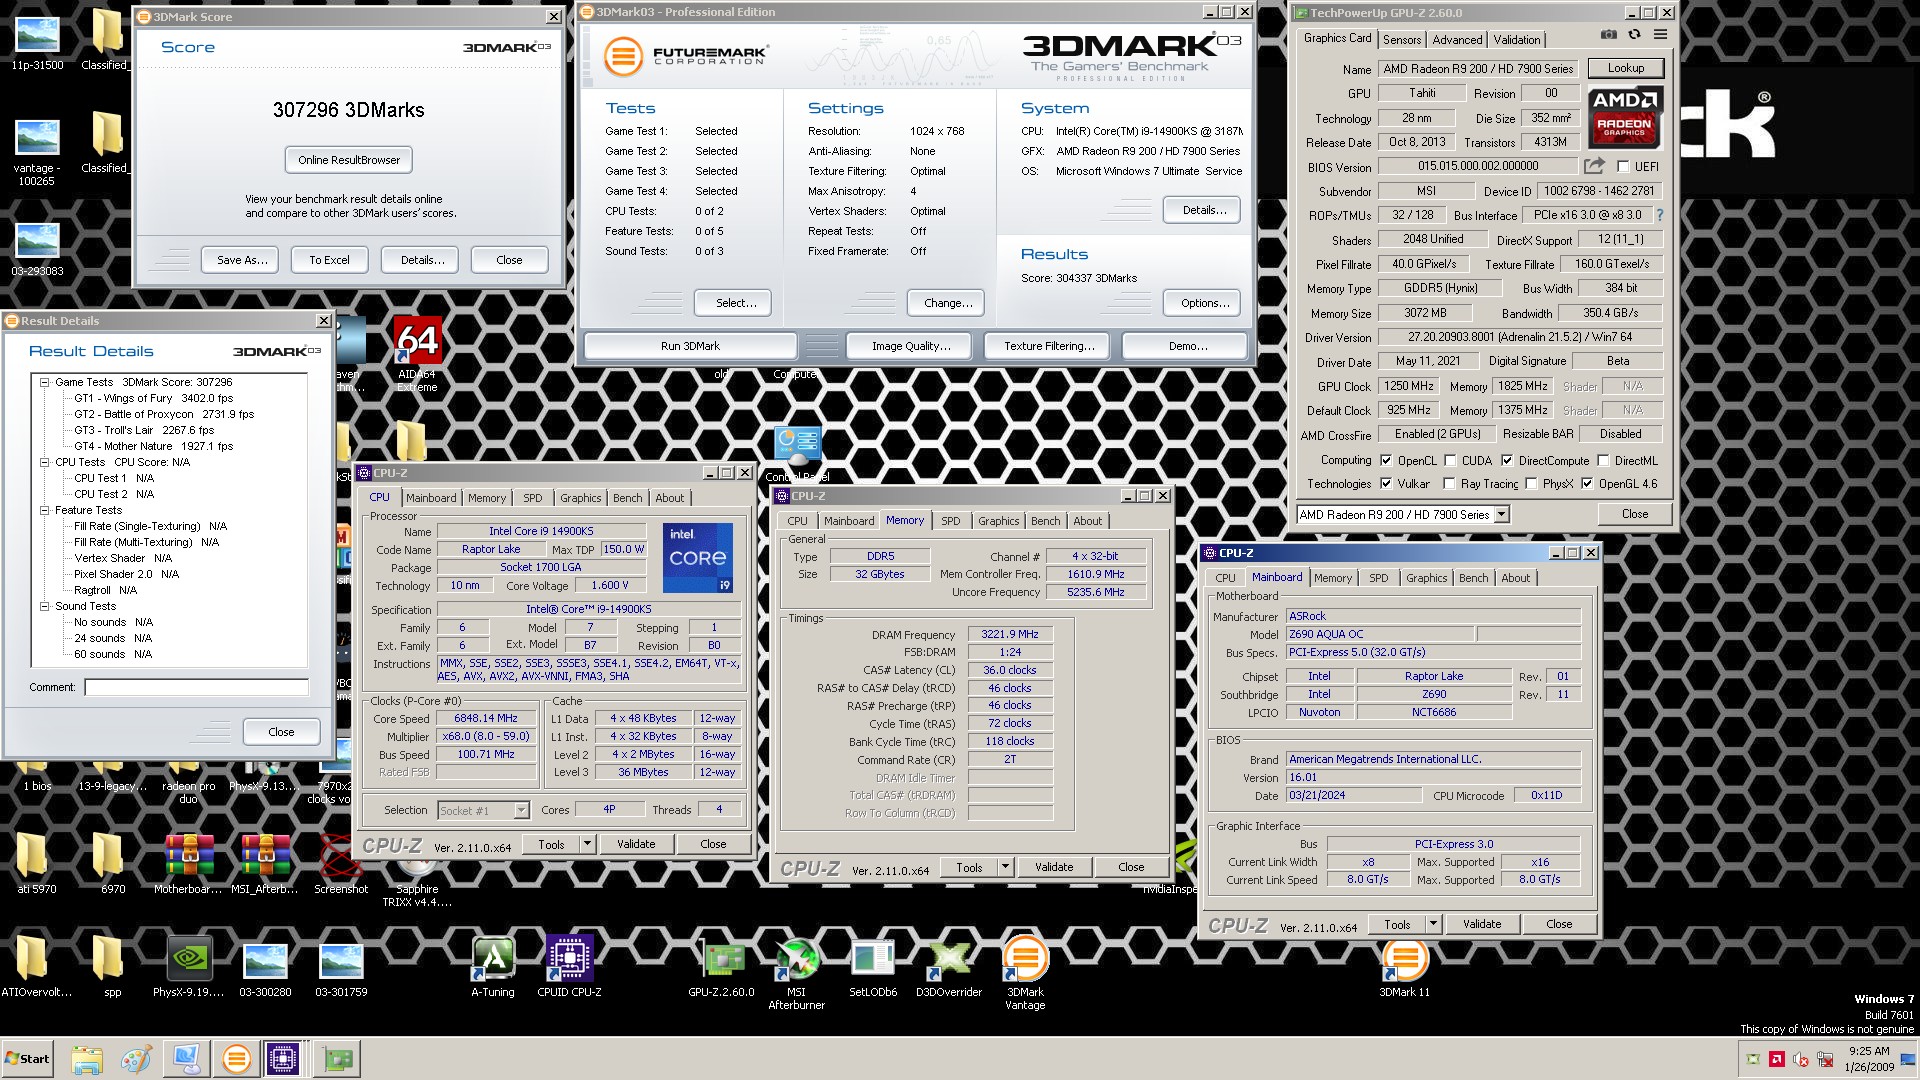Click the Online ResultBrowser button
The width and height of the screenshot is (1920, 1080).
(x=349, y=160)
